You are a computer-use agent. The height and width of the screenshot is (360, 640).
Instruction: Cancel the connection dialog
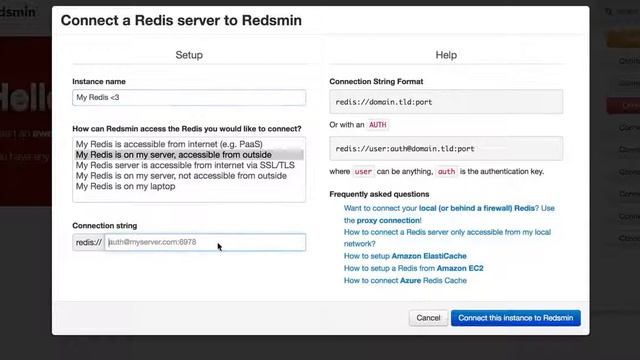pos(428,318)
